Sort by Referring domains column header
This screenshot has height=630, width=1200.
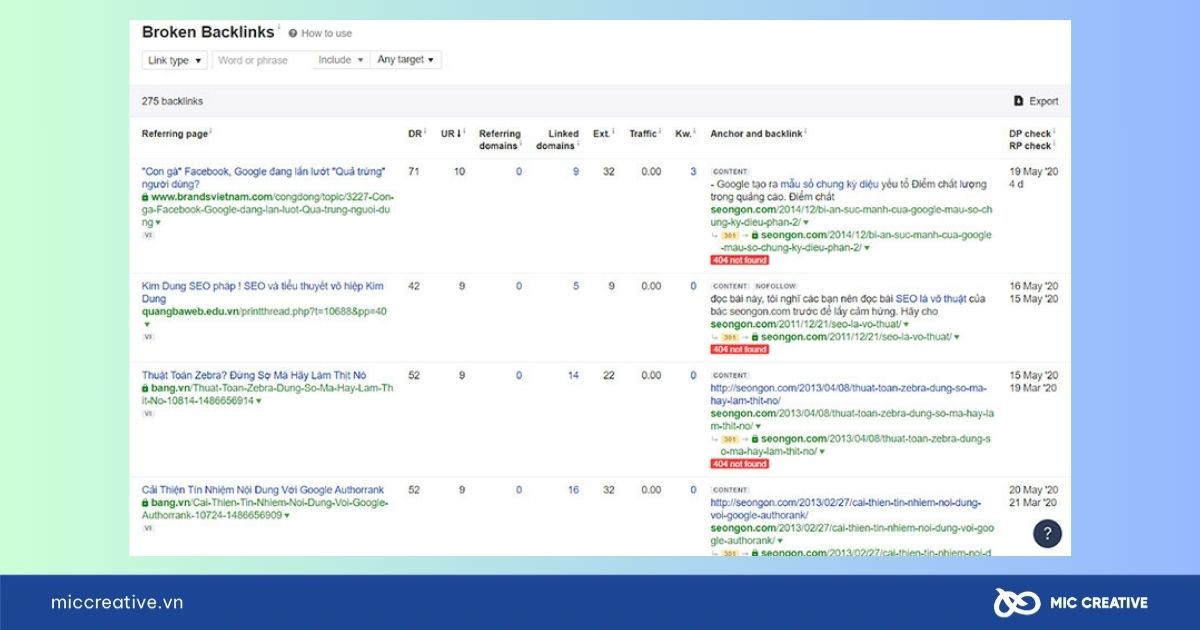[x=500, y=139]
